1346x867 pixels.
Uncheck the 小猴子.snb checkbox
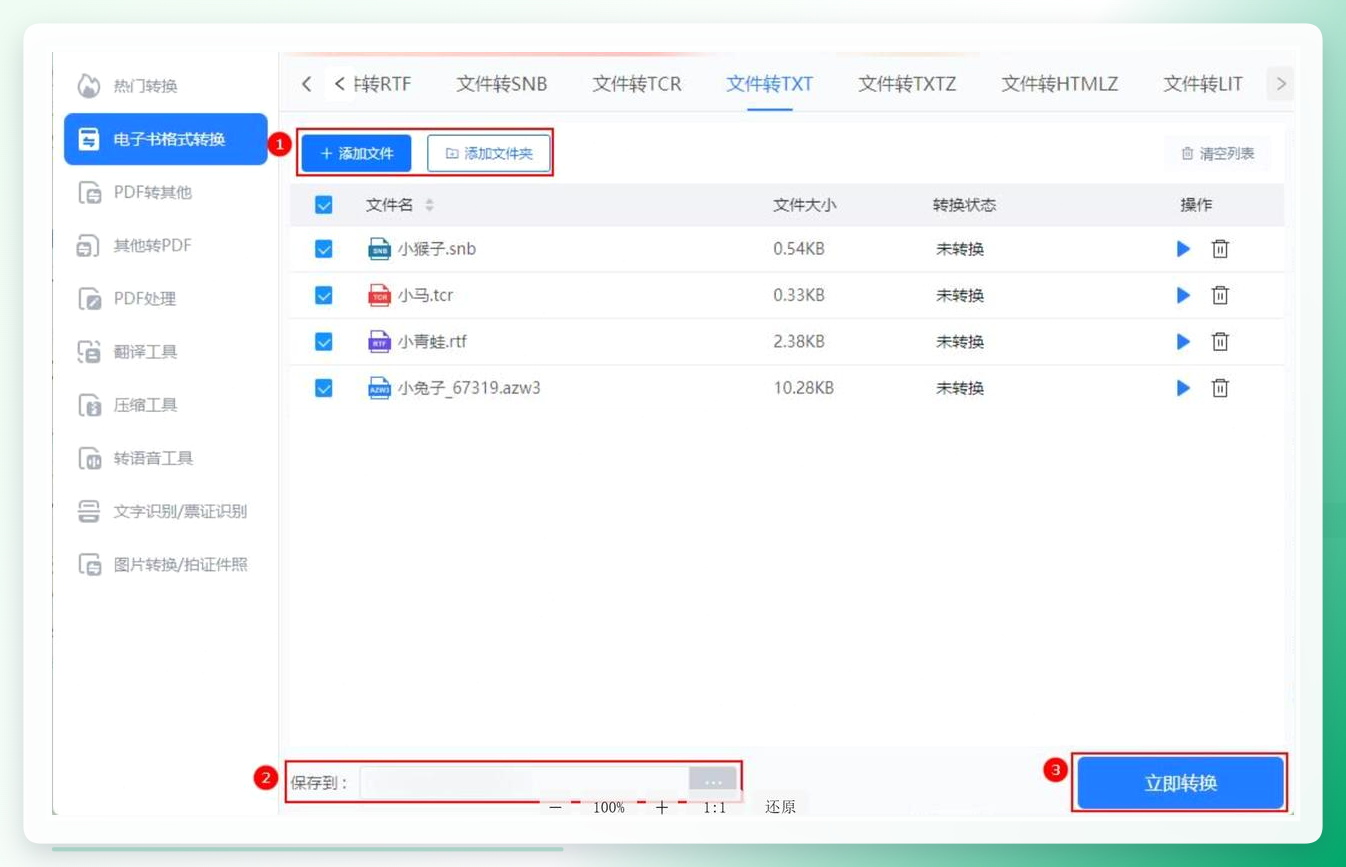pyautogui.click(x=324, y=249)
